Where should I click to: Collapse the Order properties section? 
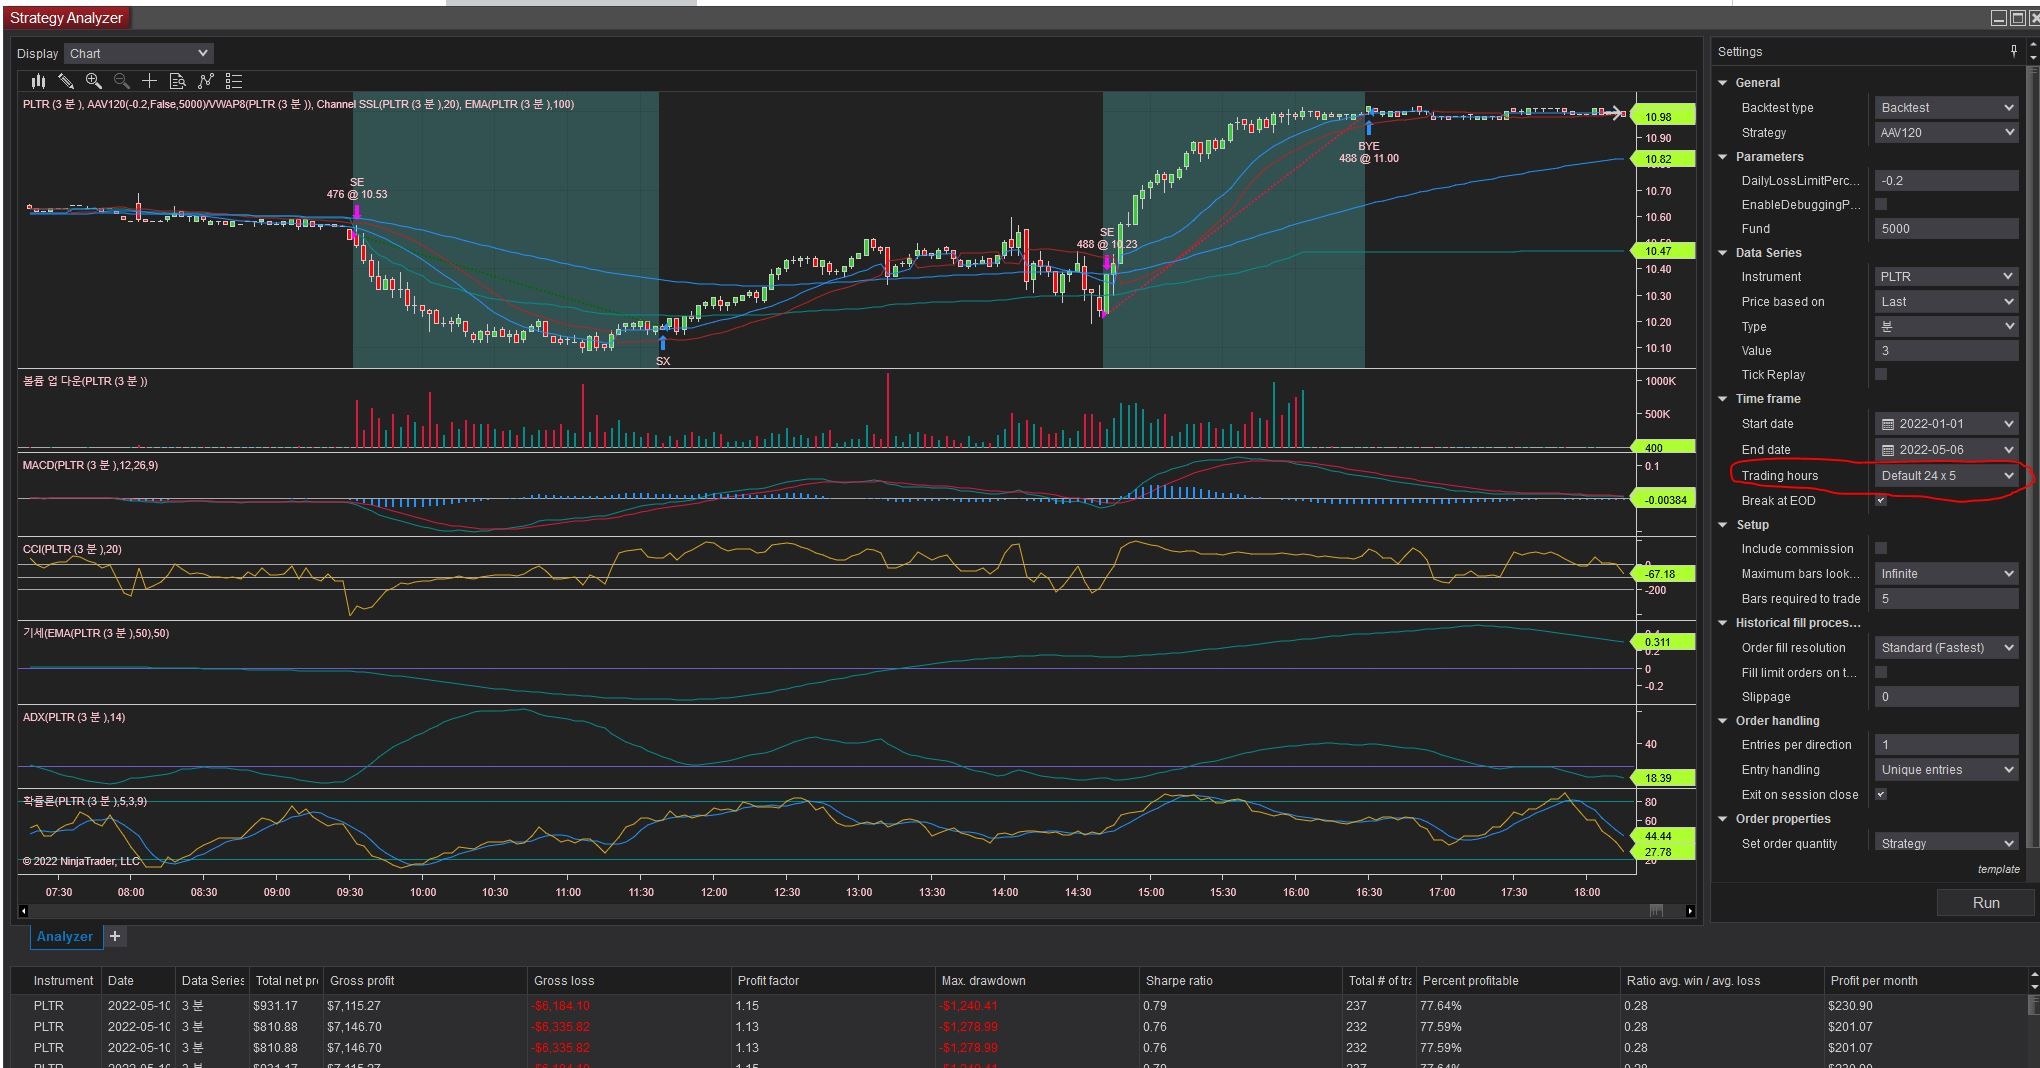(x=1723, y=819)
